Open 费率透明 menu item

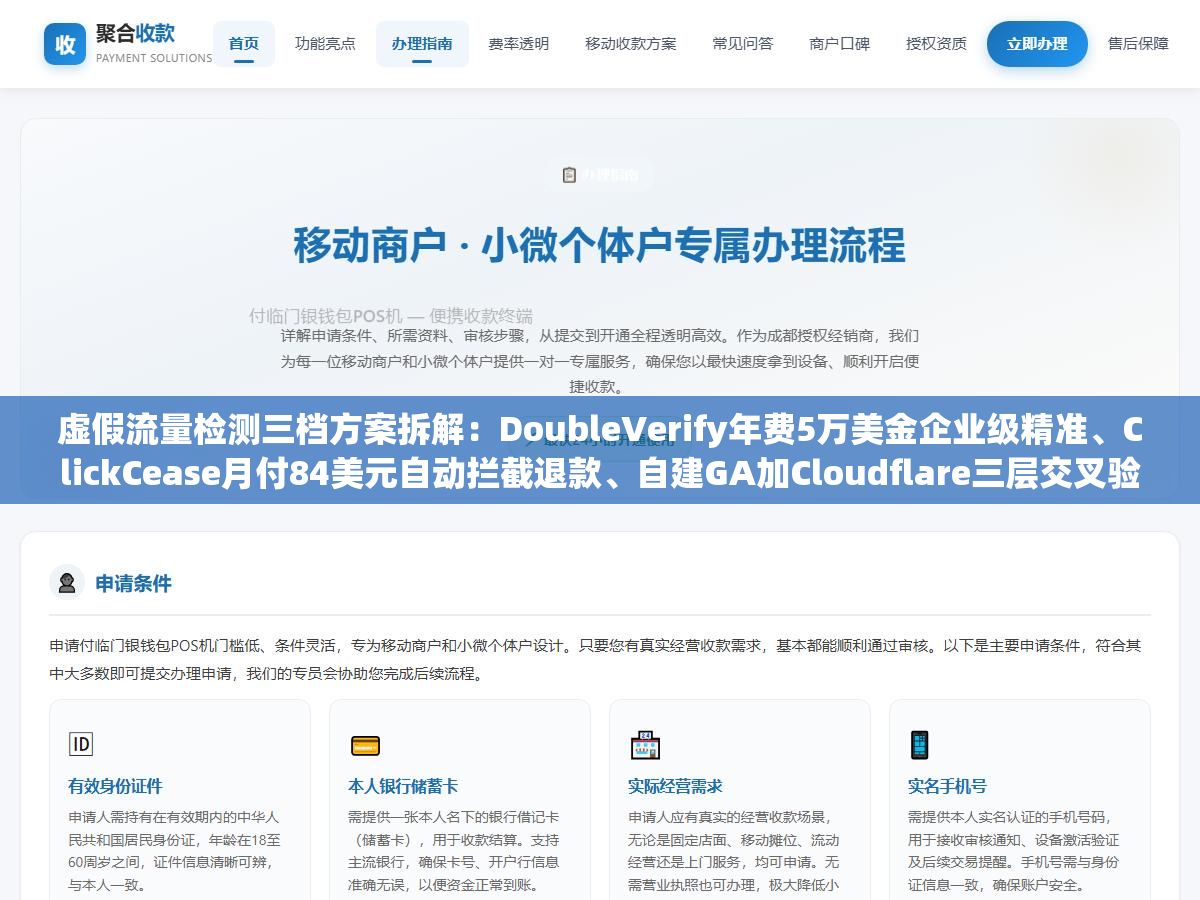pyautogui.click(x=518, y=44)
